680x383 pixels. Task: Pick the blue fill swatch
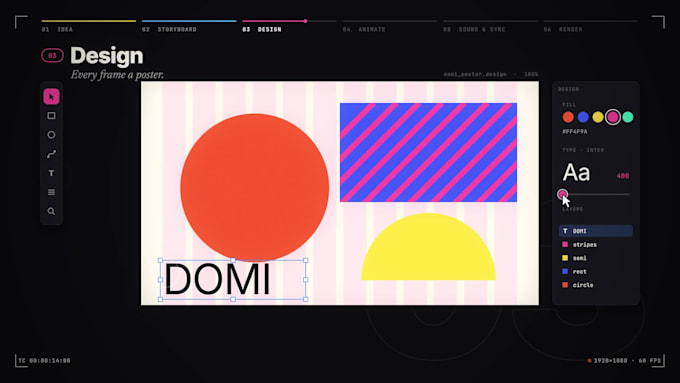point(583,117)
